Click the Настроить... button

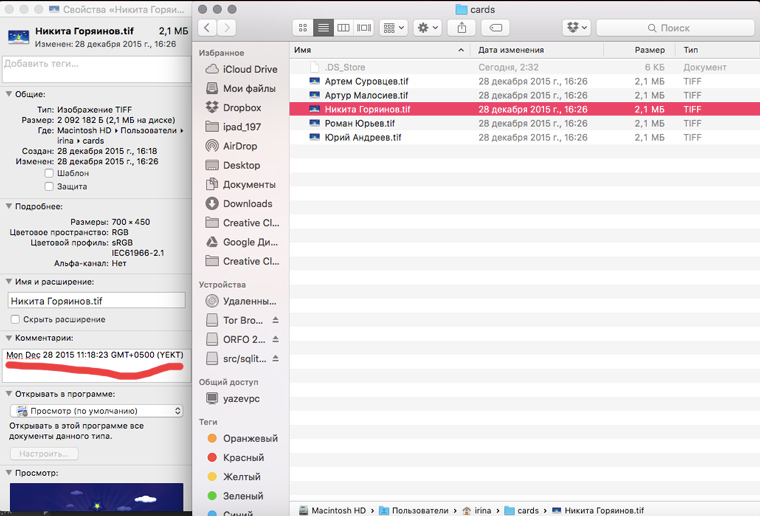[44, 454]
